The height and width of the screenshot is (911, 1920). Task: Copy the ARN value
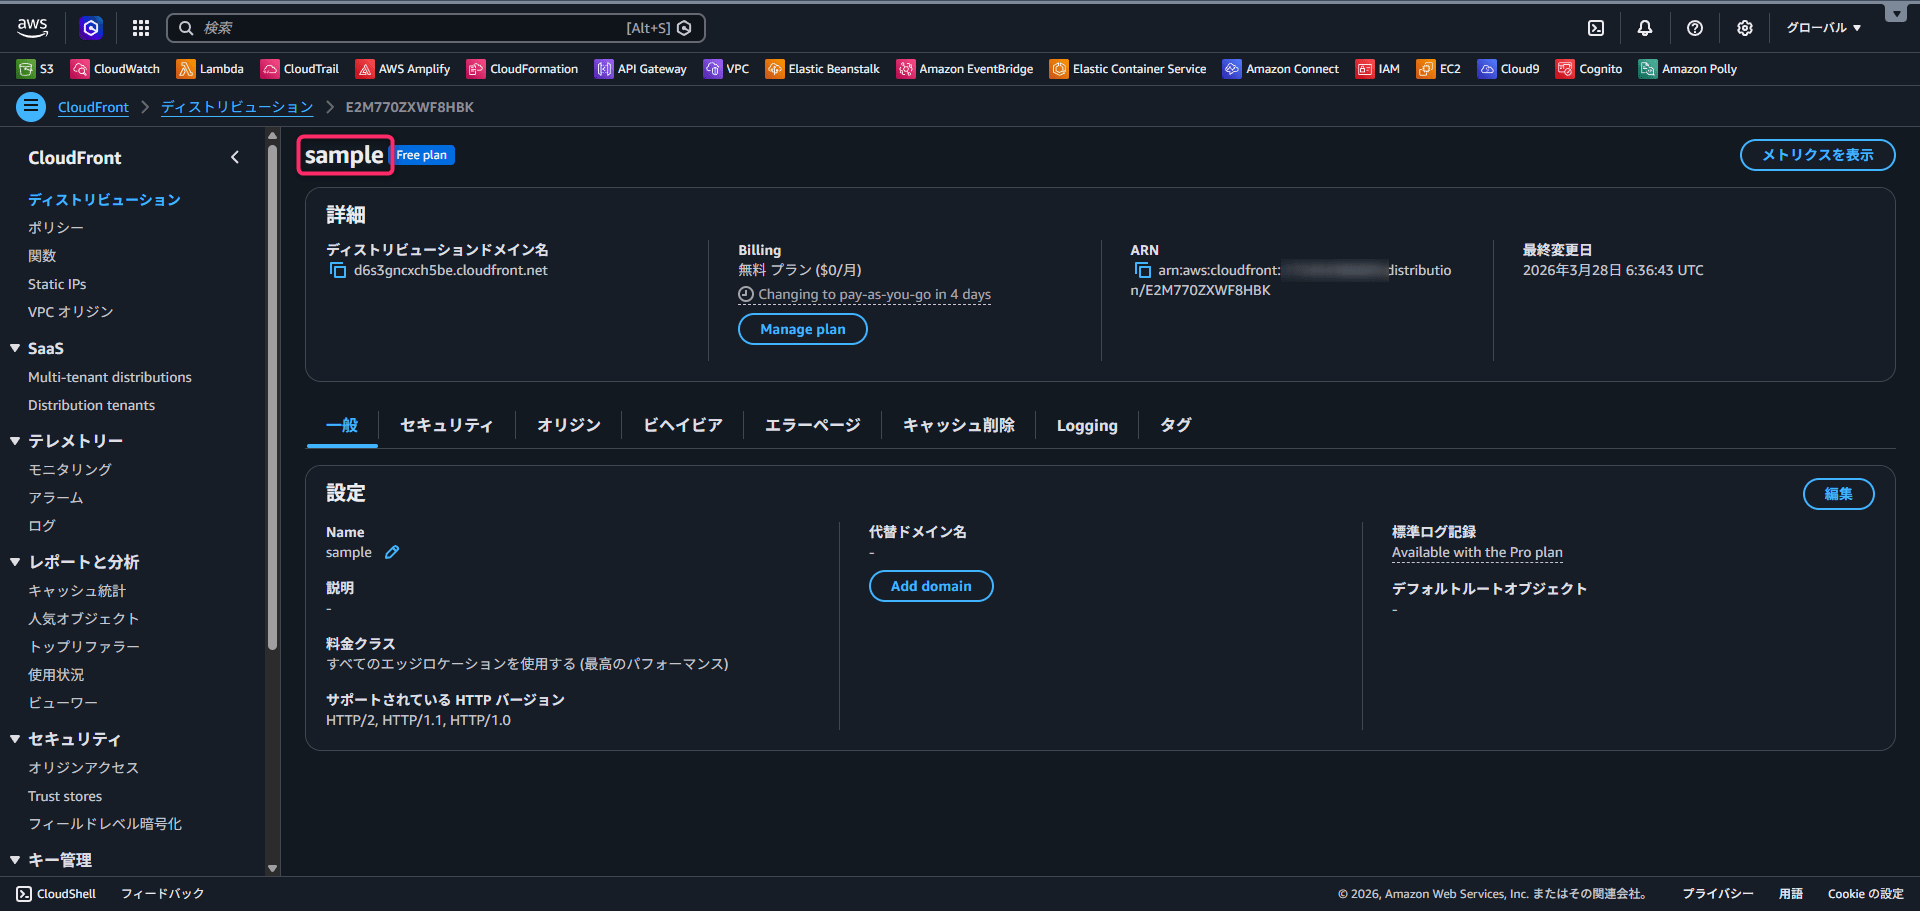[x=1143, y=271]
